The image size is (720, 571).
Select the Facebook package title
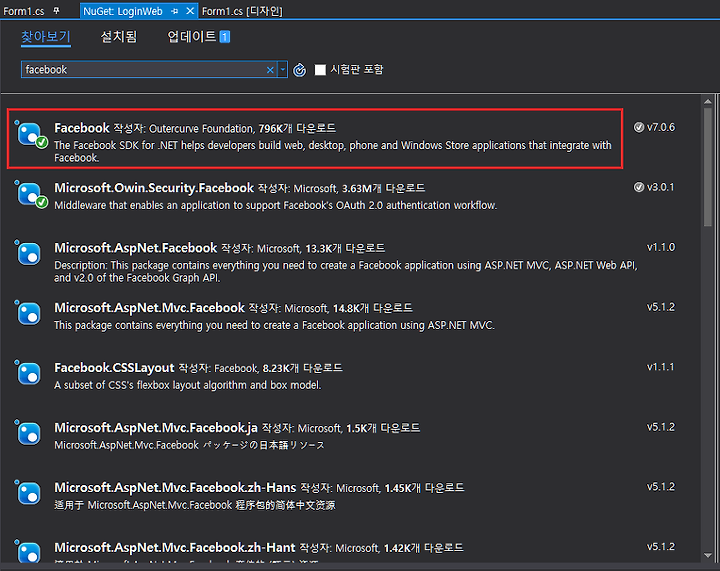[82, 128]
